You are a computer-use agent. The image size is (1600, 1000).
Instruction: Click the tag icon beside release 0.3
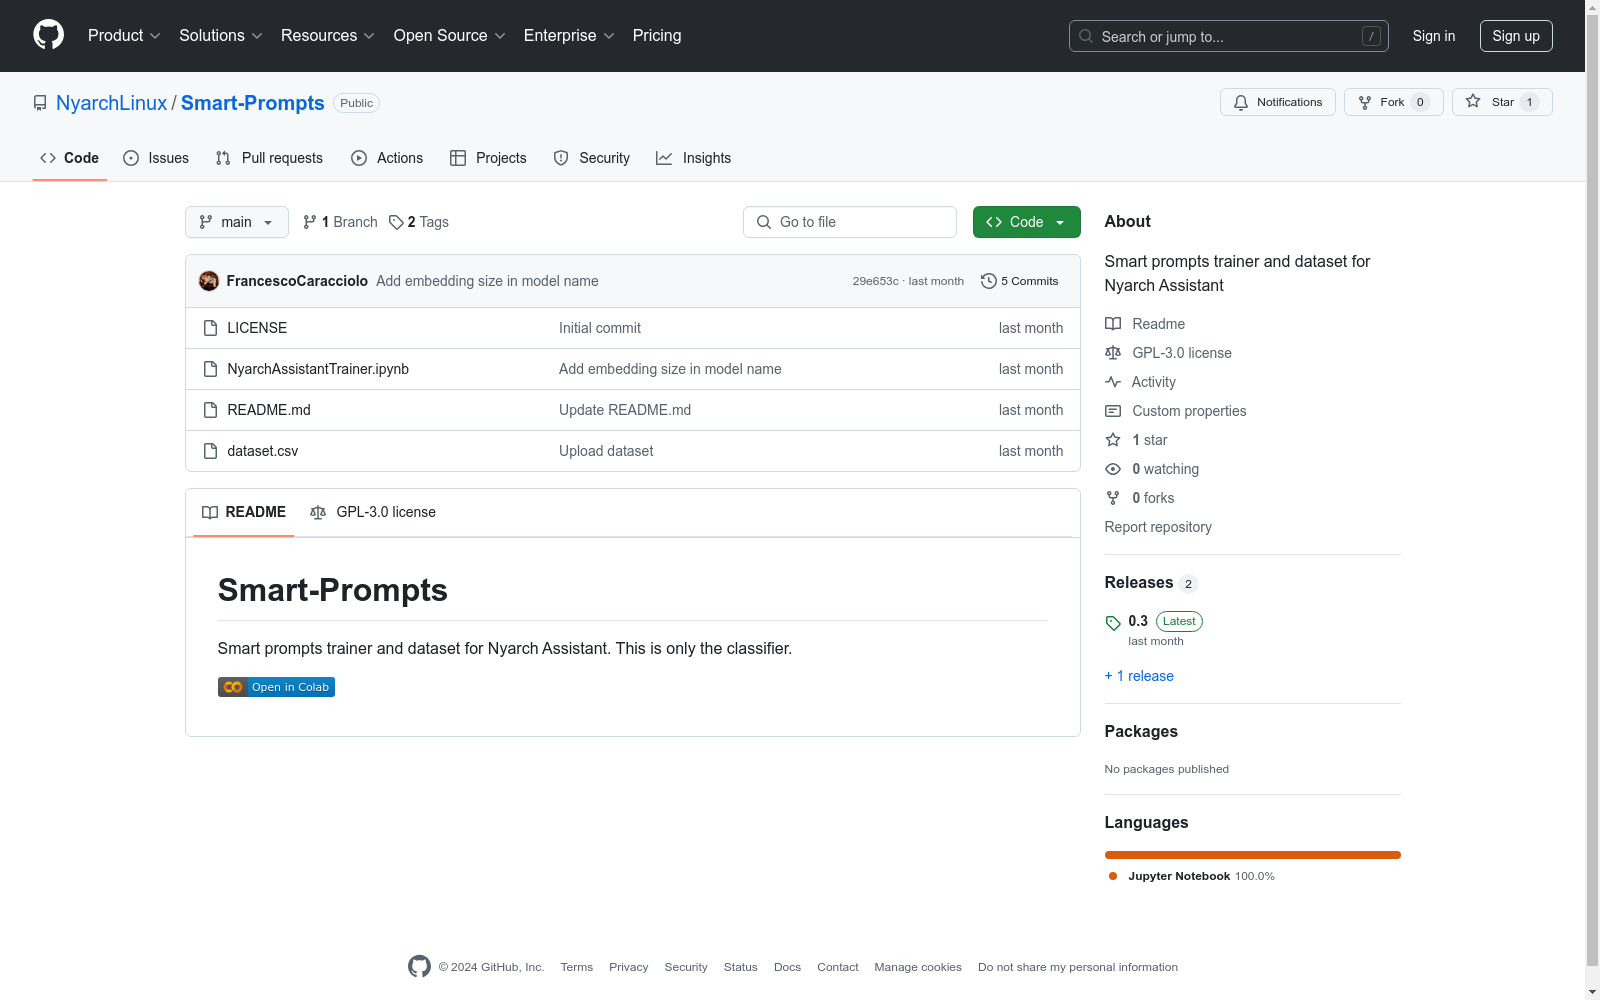coord(1113,623)
